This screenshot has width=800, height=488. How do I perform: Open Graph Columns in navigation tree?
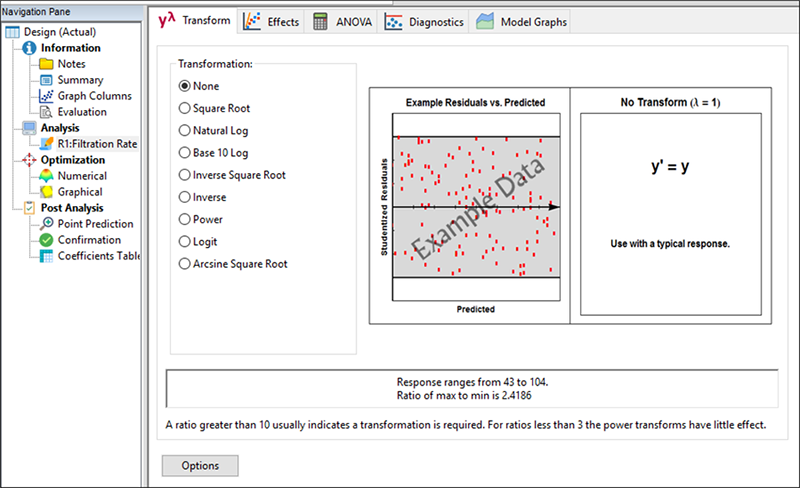(x=94, y=96)
